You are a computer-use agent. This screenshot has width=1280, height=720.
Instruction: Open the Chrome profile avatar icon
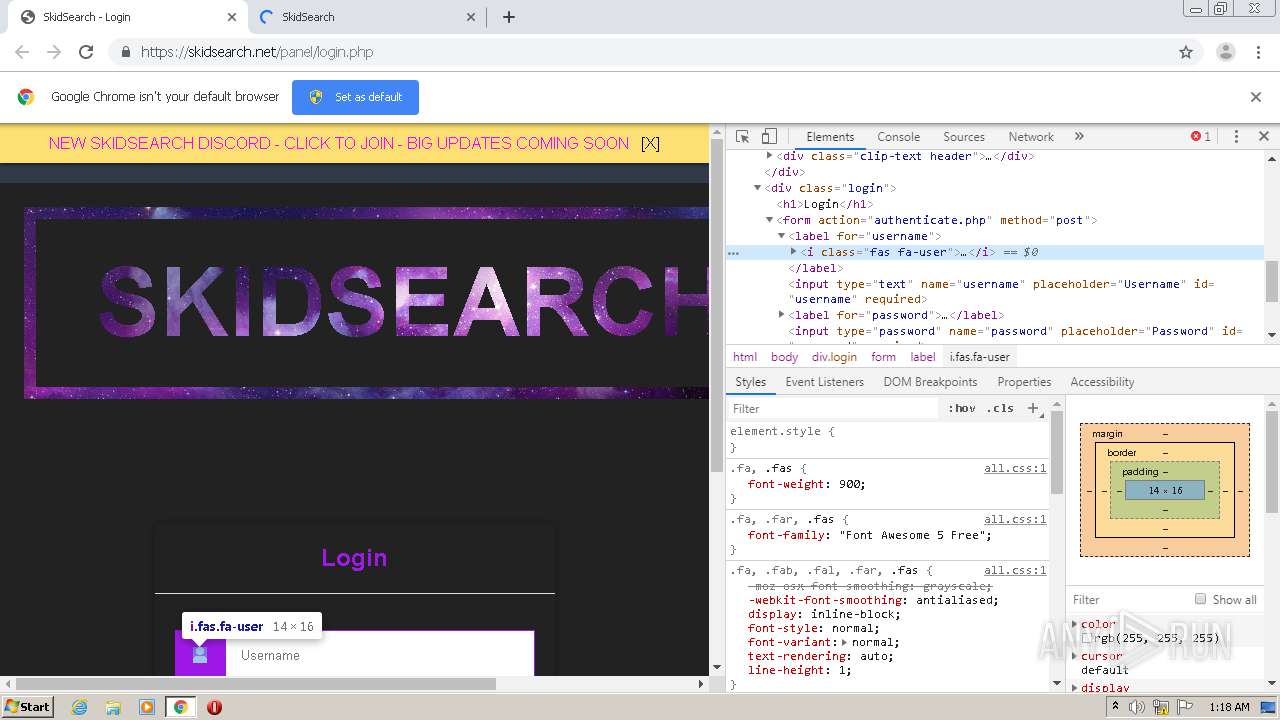pyautogui.click(x=1225, y=52)
